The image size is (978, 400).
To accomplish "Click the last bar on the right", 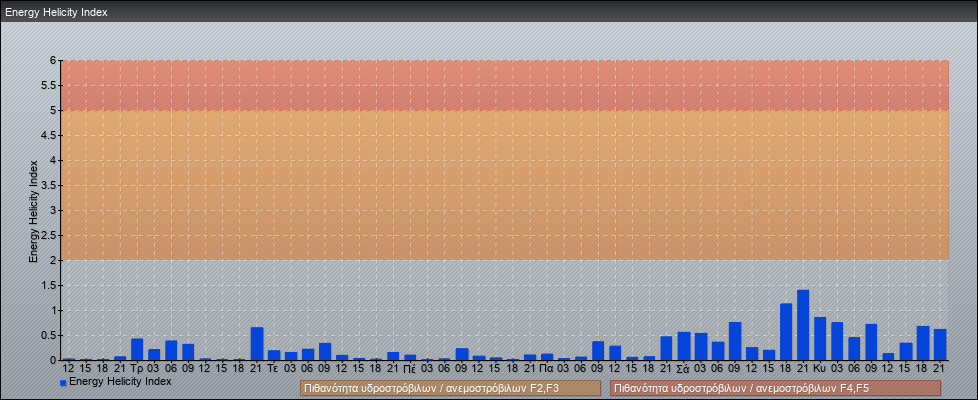I will 940,344.
